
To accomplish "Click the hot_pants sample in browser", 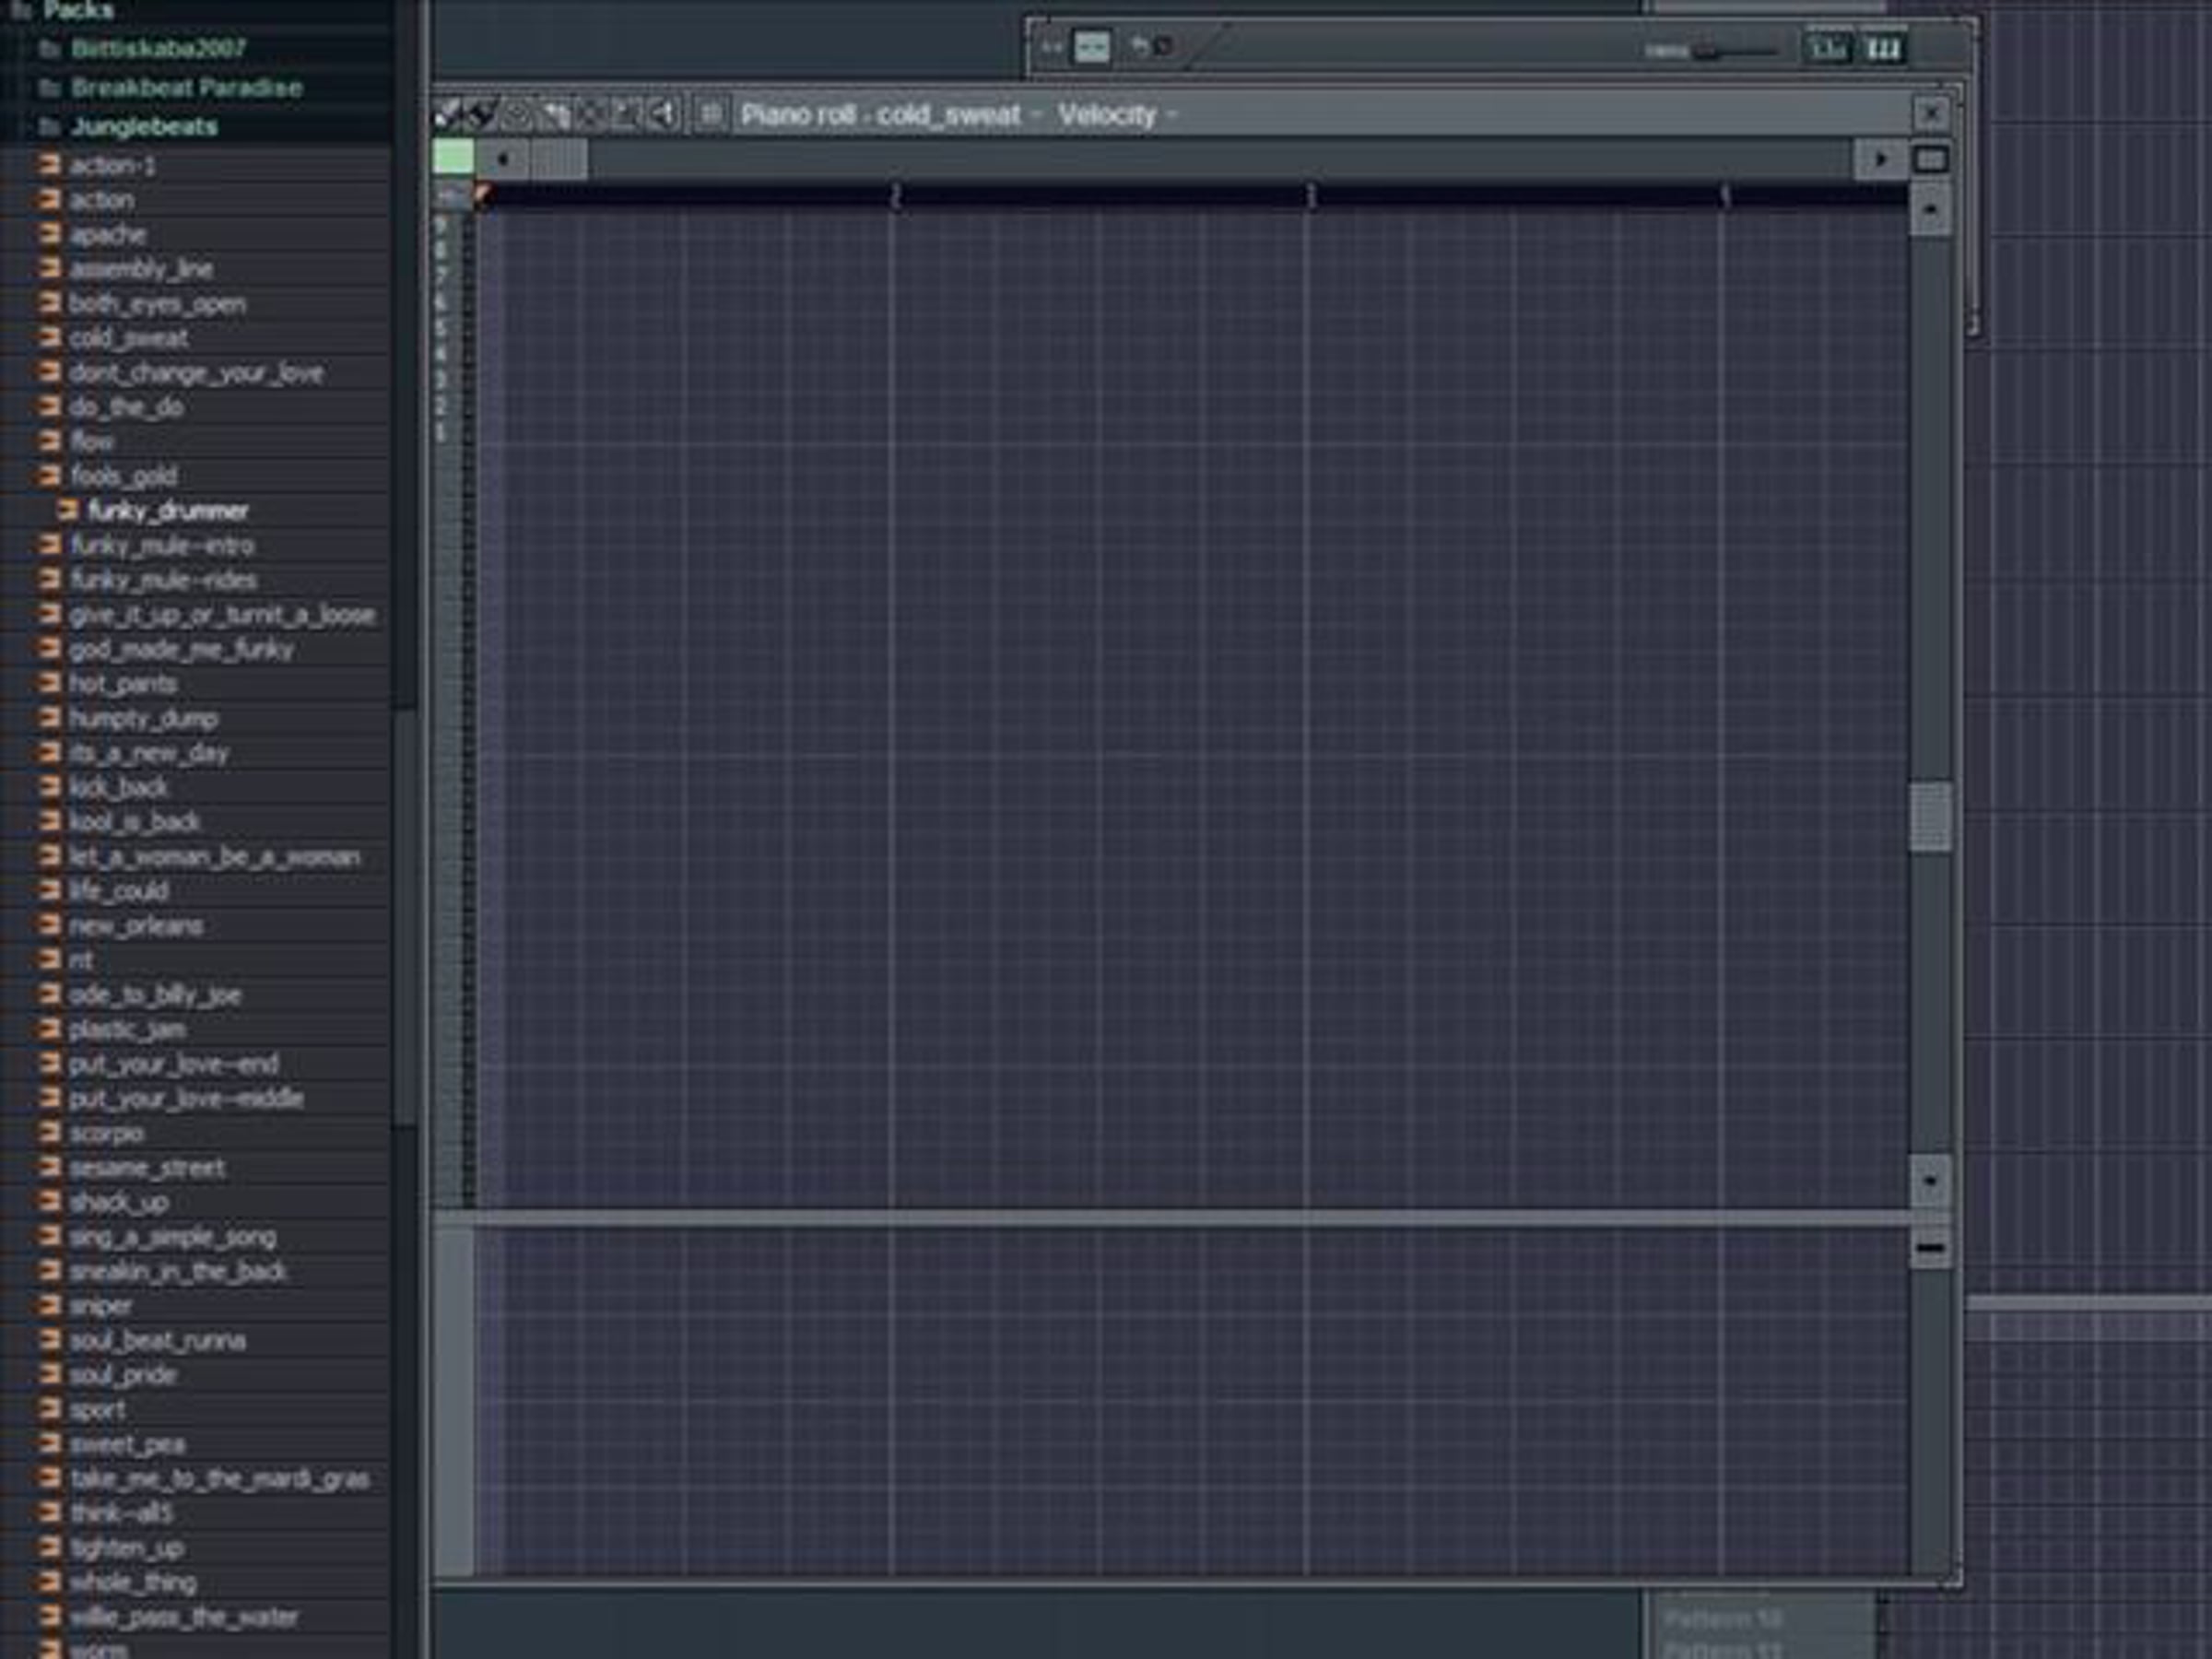I will tap(122, 684).
